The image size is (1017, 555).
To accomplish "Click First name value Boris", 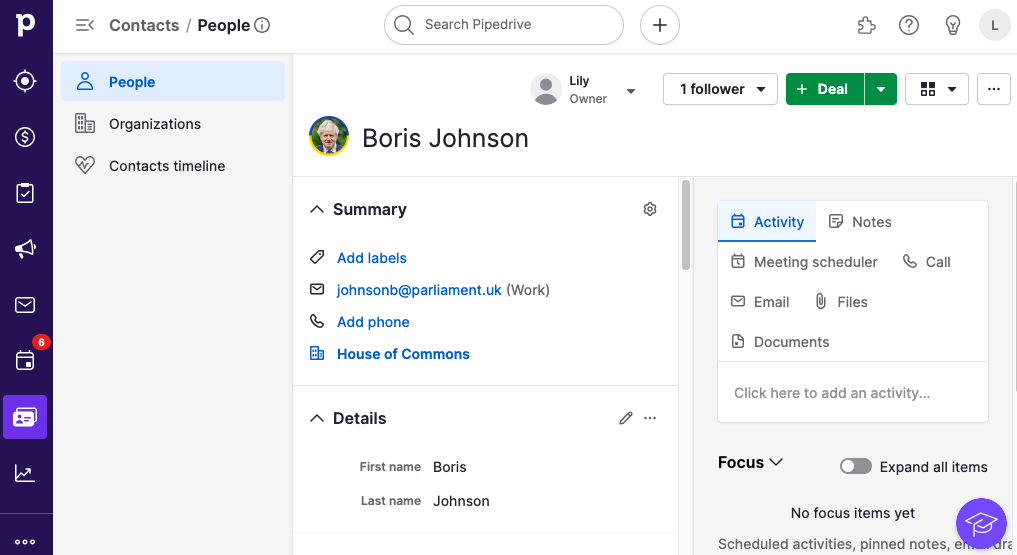I will pyautogui.click(x=449, y=467).
